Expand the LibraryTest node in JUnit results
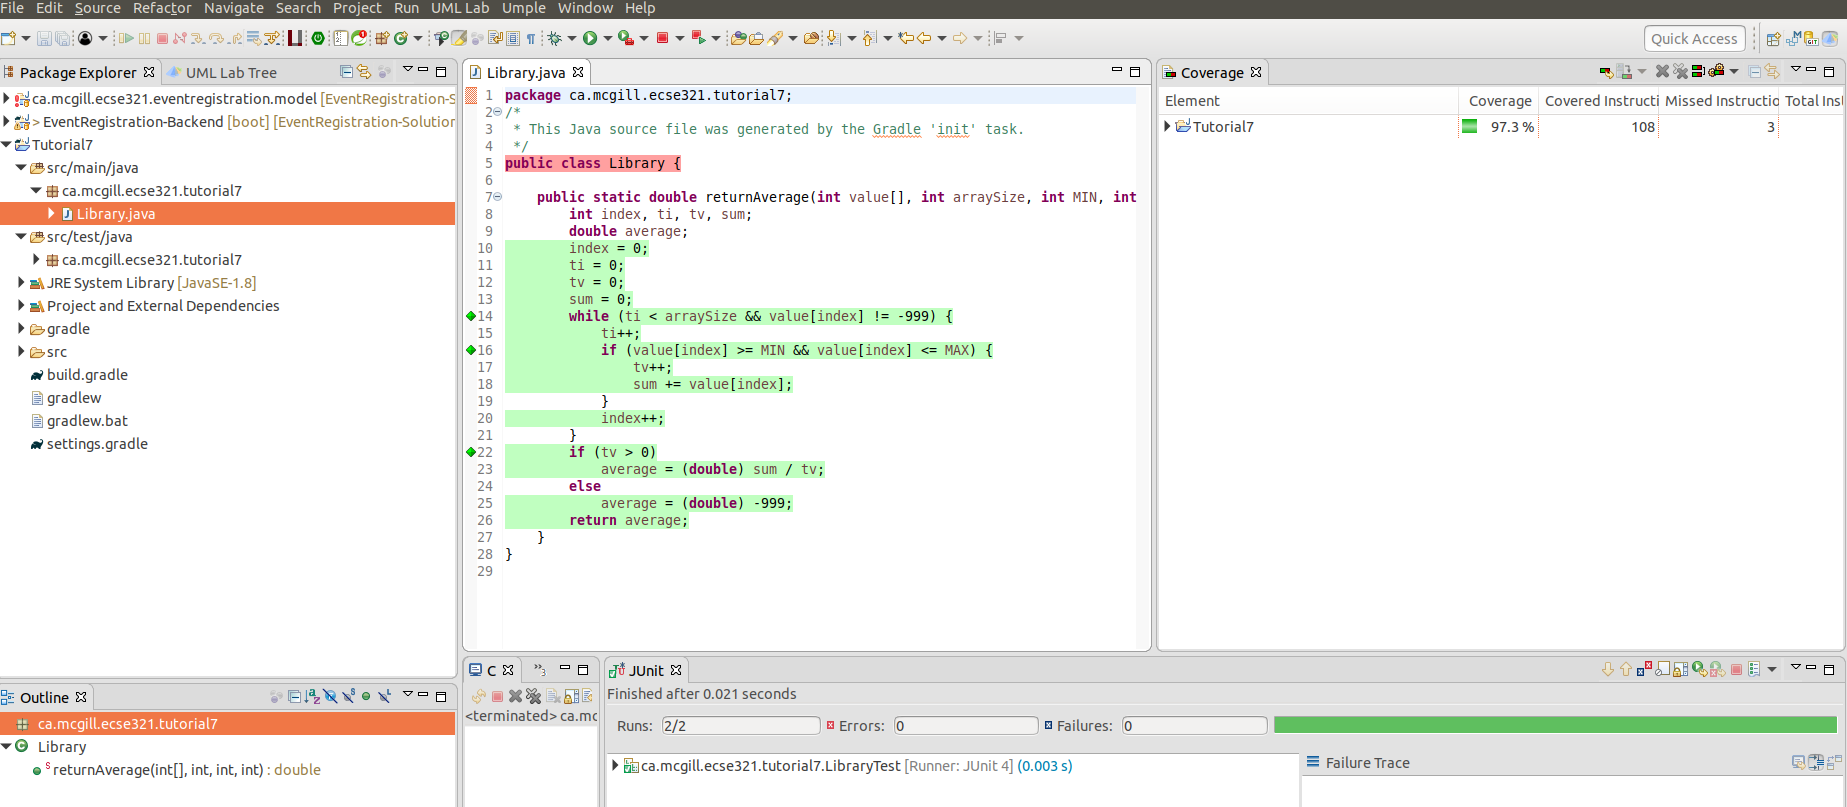 pyautogui.click(x=615, y=766)
